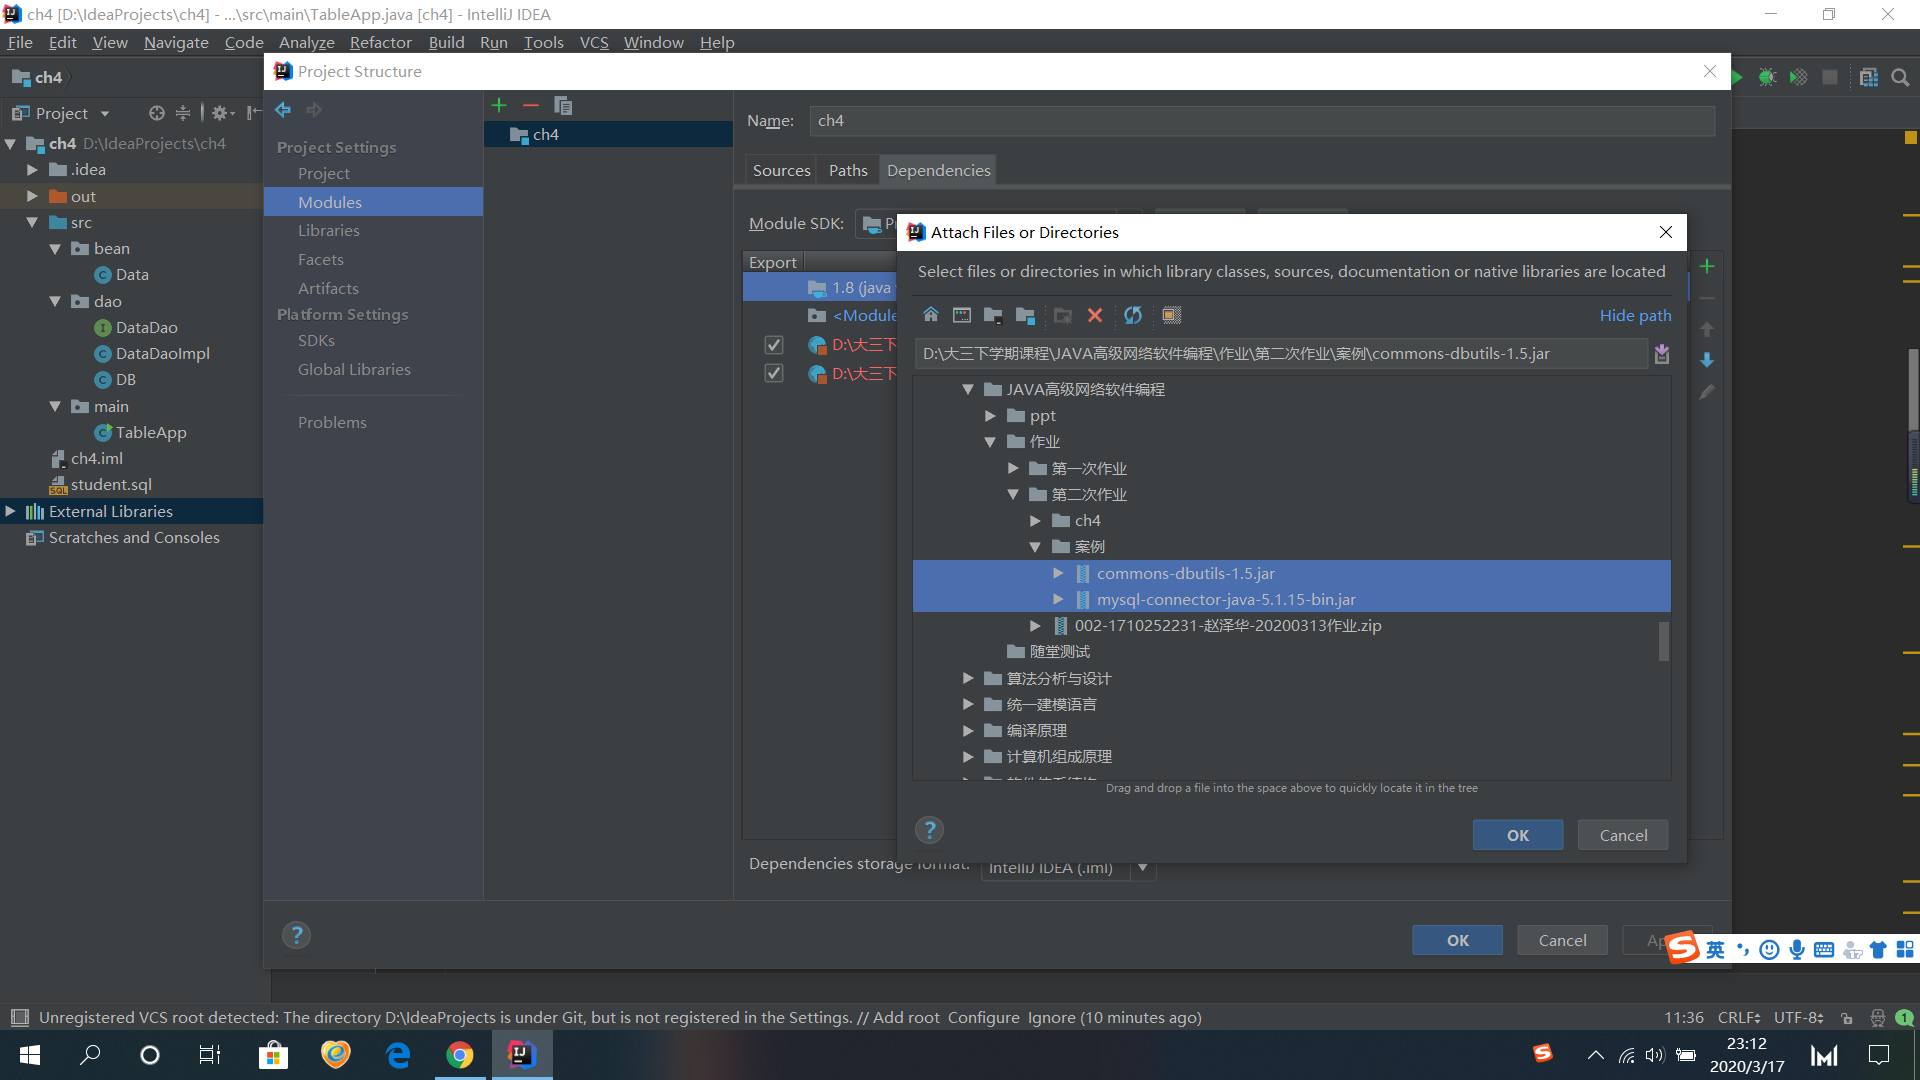The height and width of the screenshot is (1080, 1920).
Task: Click the Hide path link
Action: 1635,315
